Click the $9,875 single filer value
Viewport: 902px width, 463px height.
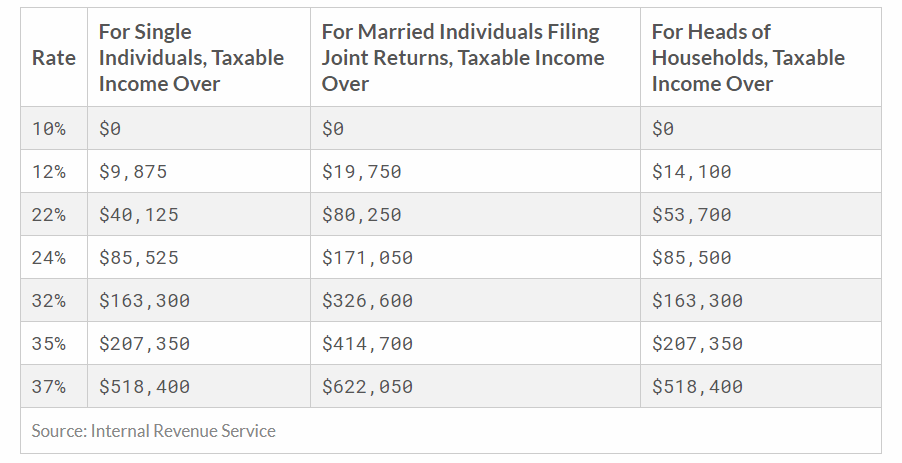[x=133, y=171]
